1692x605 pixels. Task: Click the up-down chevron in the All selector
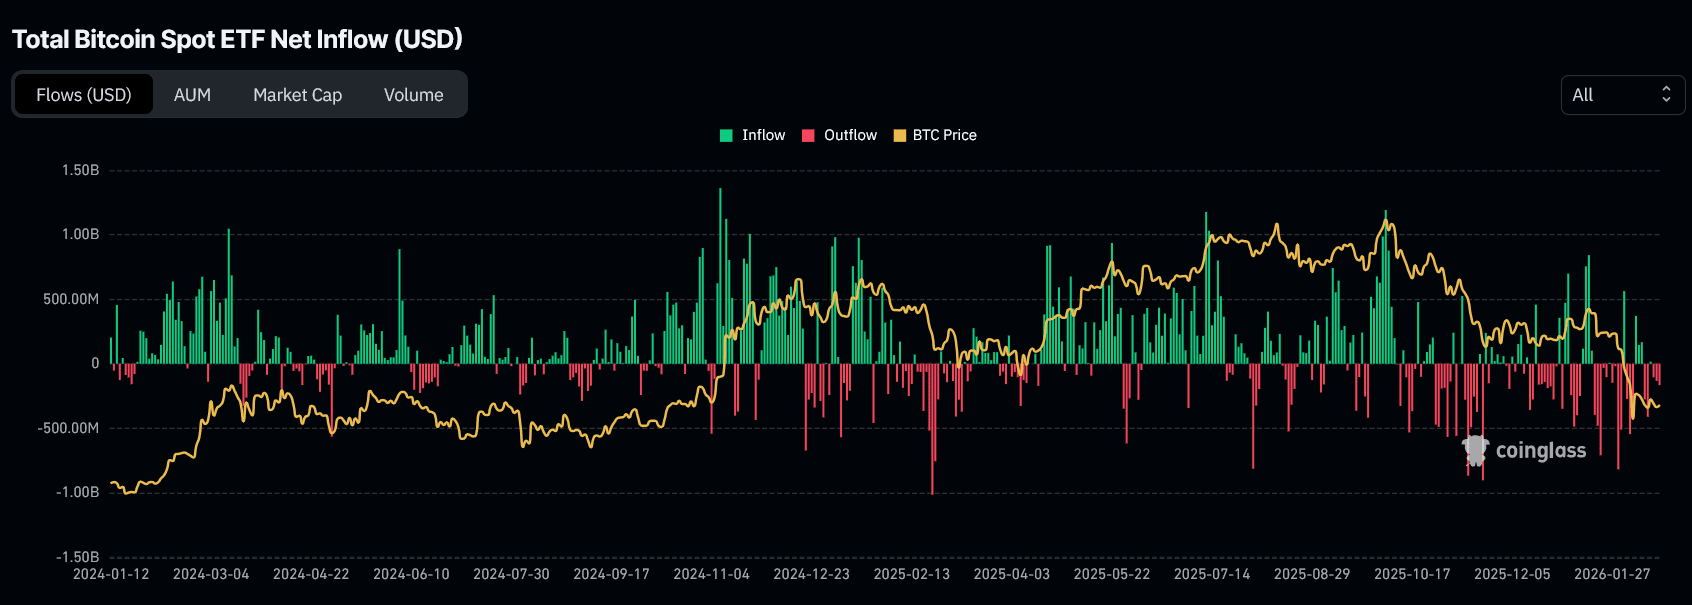click(1666, 94)
